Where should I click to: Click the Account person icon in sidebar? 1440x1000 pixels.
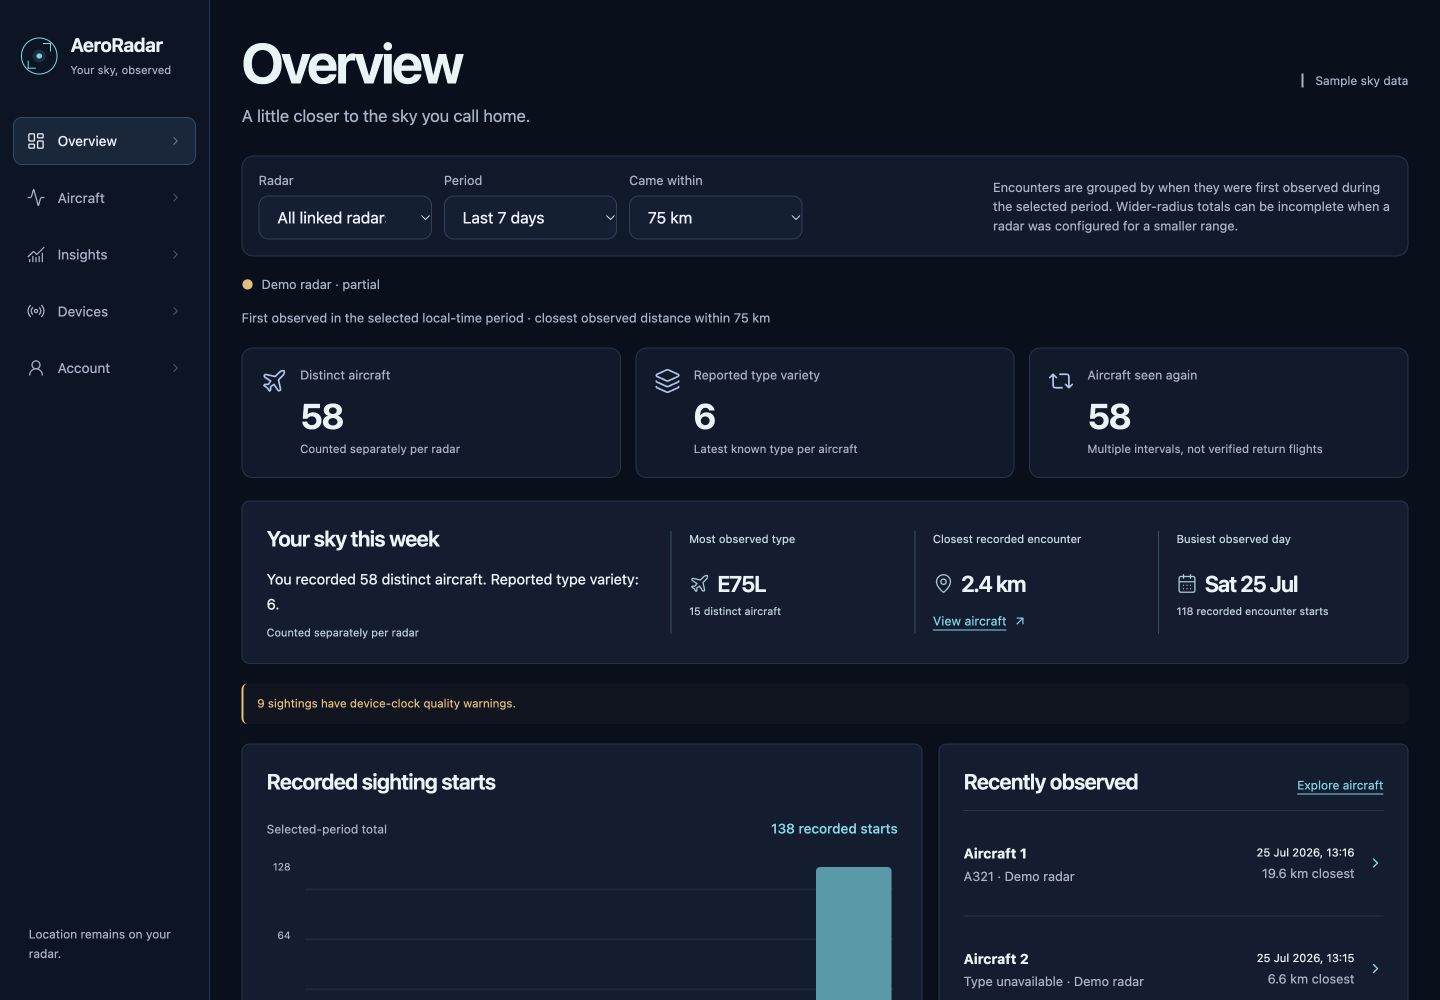(36, 368)
